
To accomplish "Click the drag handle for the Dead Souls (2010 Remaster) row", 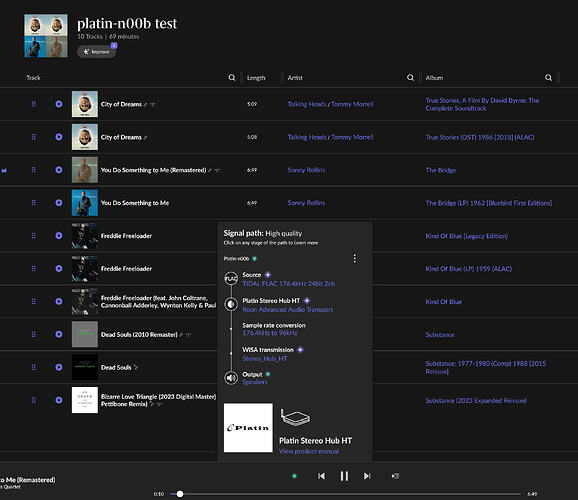I will coord(34,334).
